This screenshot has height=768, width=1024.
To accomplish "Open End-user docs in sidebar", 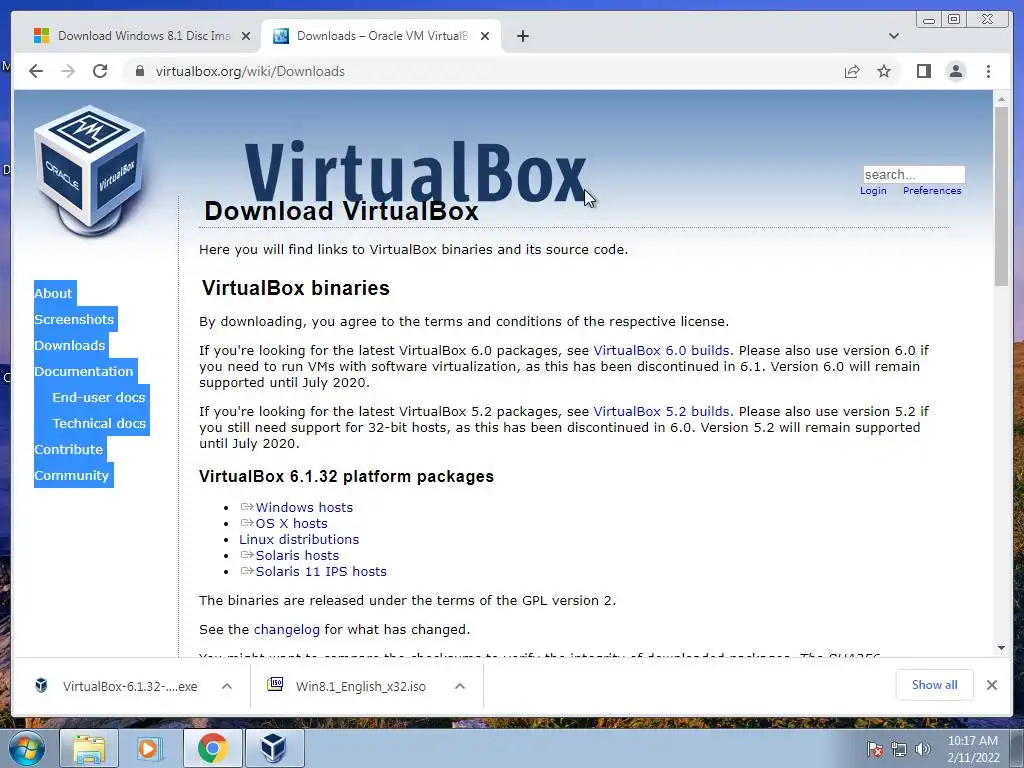I will [x=99, y=397].
